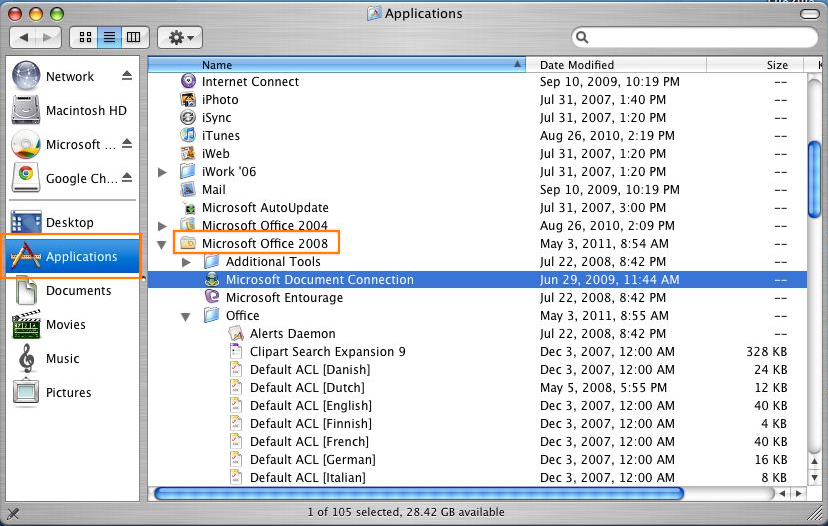Open the Action gear menu
The width and height of the screenshot is (828, 526).
pos(180,37)
